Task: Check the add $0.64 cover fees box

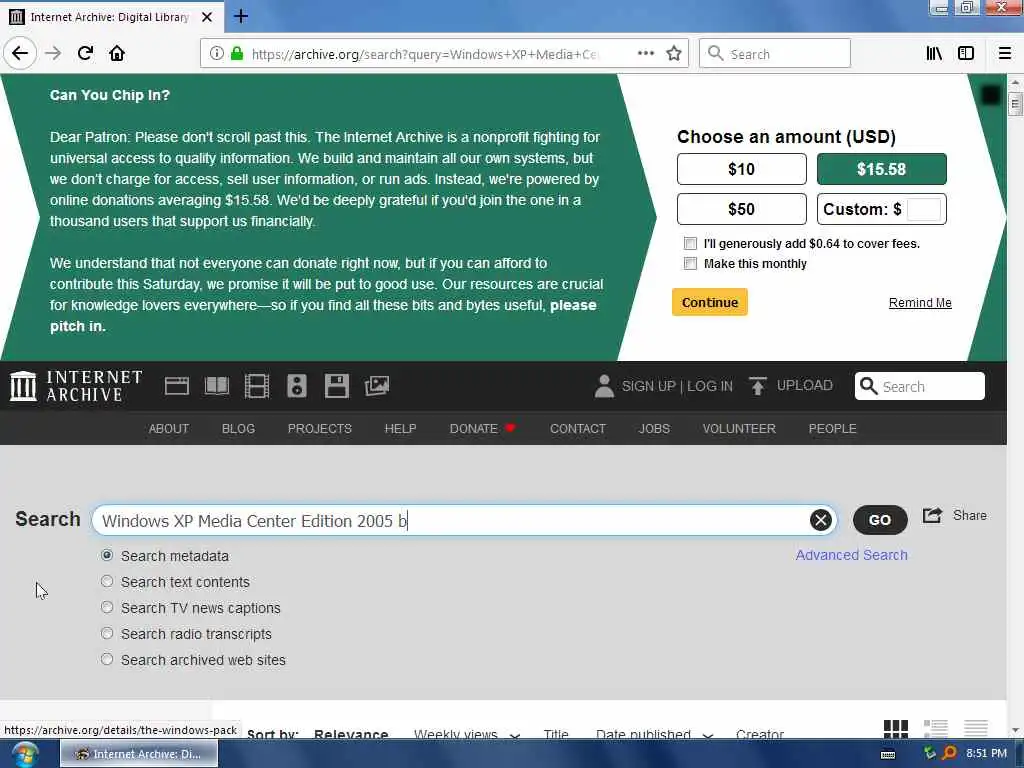Action: tap(690, 244)
